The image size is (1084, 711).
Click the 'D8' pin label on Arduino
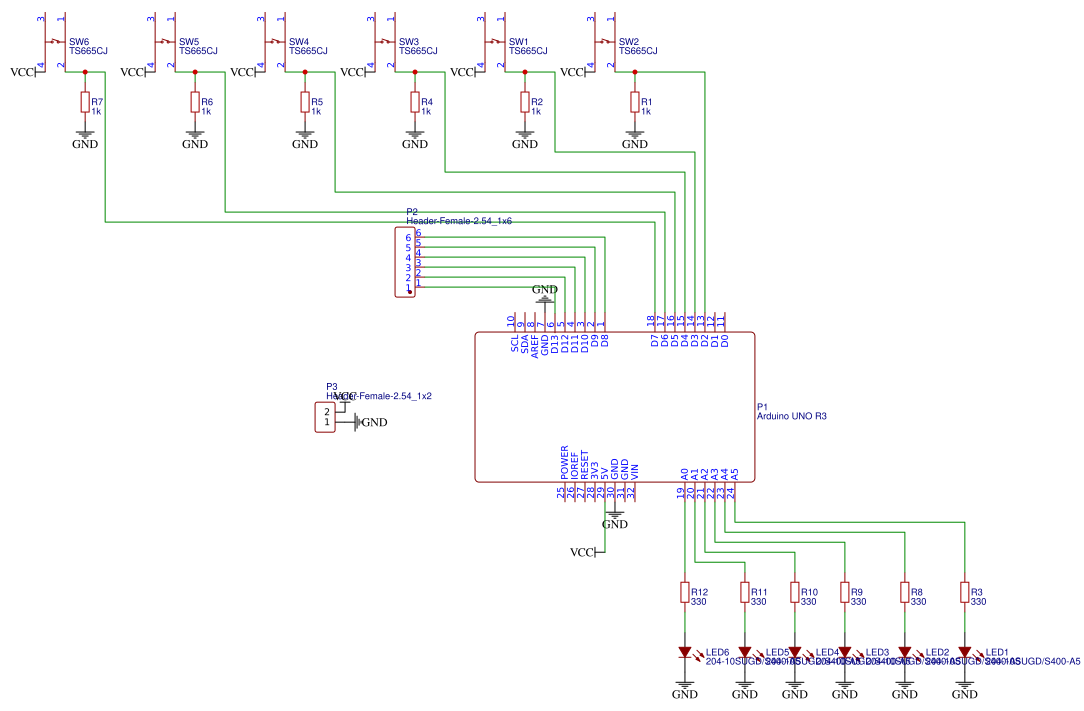point(605,341)
